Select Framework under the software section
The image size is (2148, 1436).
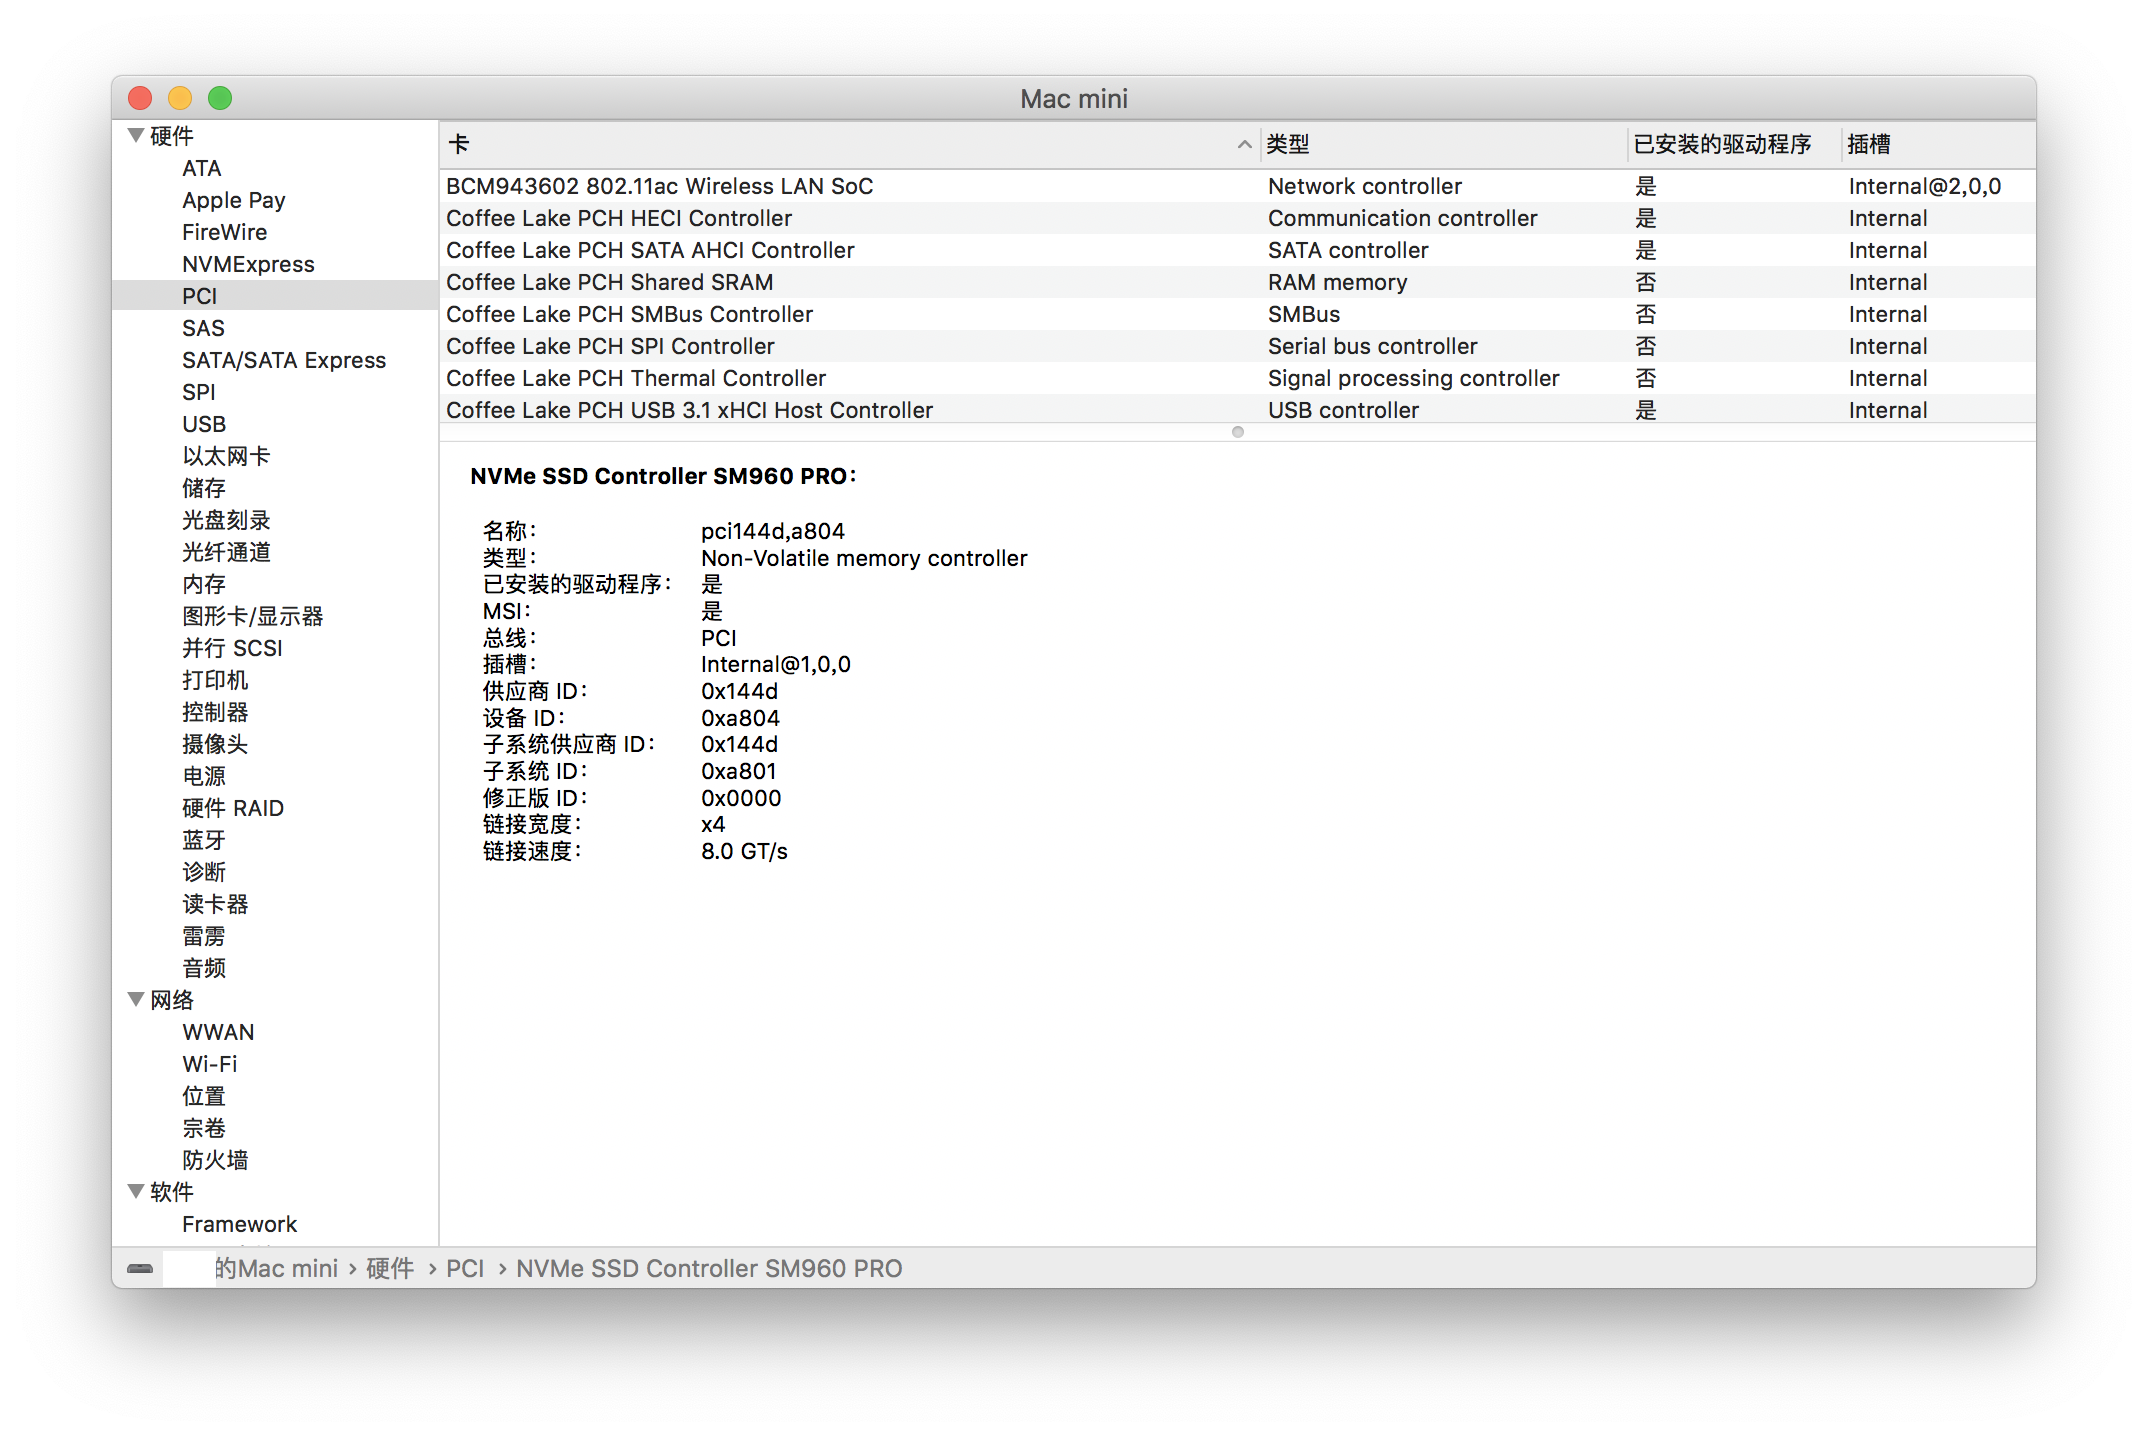[240, 1224]
